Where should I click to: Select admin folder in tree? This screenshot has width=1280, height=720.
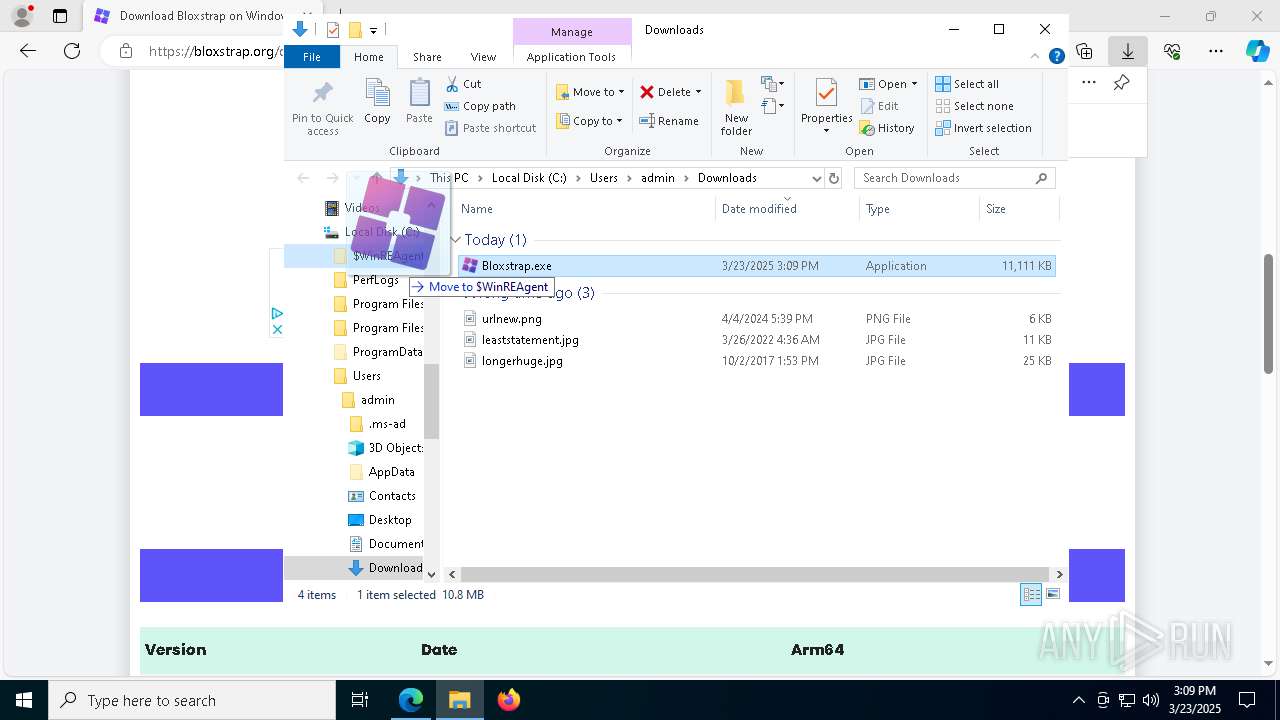click(367, 400)
